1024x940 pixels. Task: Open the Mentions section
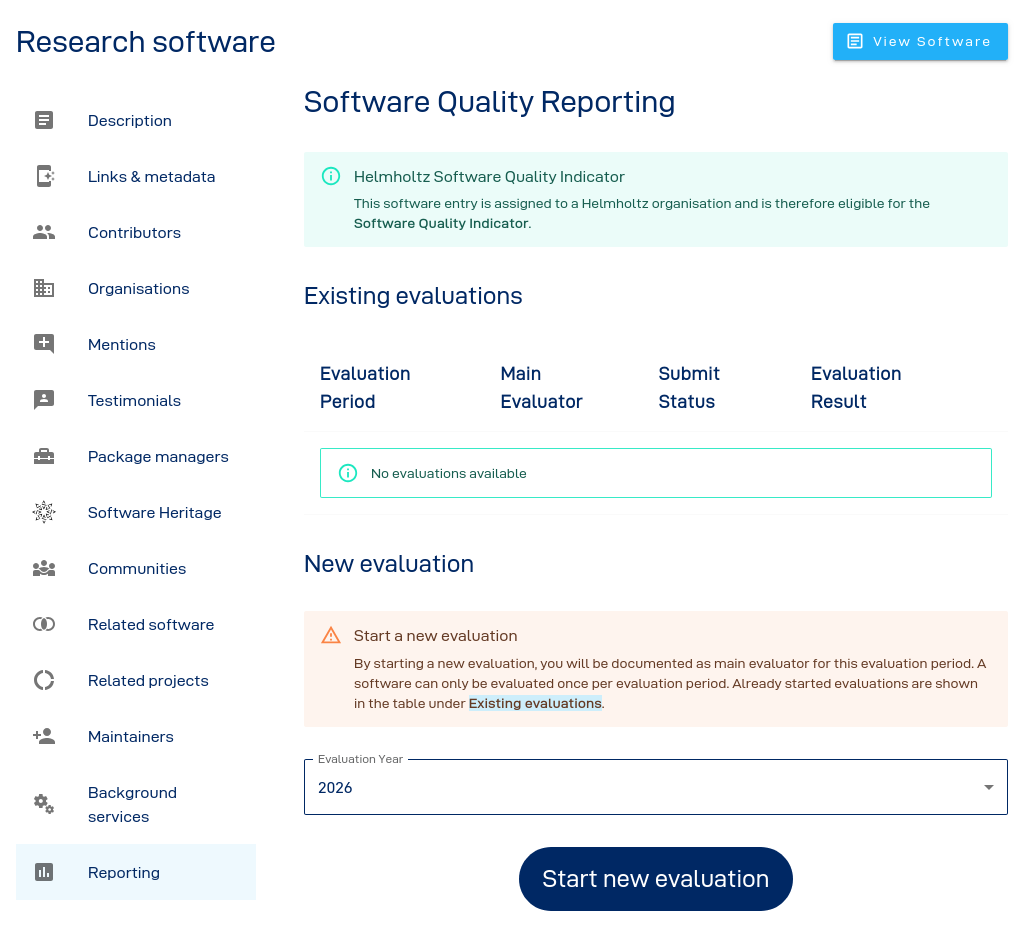pos(136,344)
